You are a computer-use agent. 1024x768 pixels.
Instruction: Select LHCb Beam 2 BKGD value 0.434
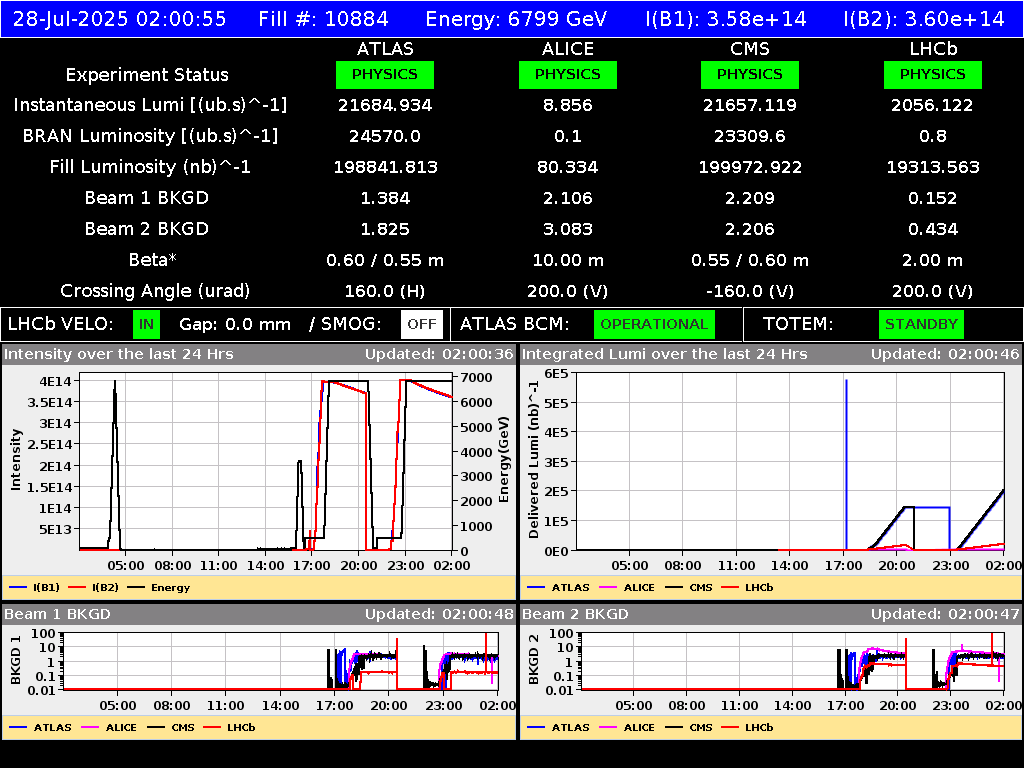[x=933, y=229]
